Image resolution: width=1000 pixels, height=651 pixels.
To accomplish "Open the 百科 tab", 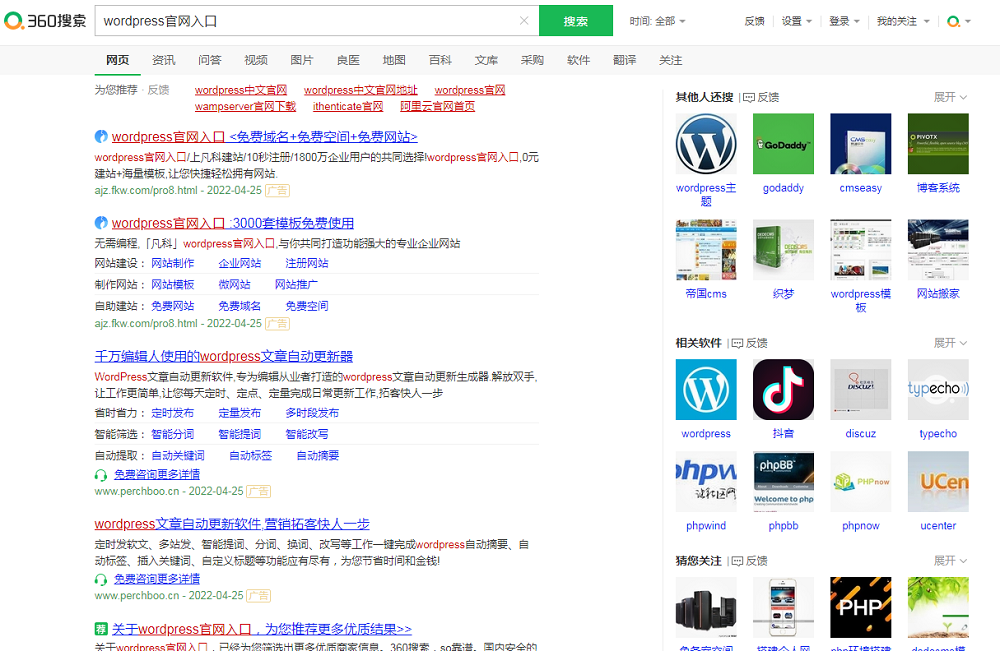I will (x=440, y=60).
